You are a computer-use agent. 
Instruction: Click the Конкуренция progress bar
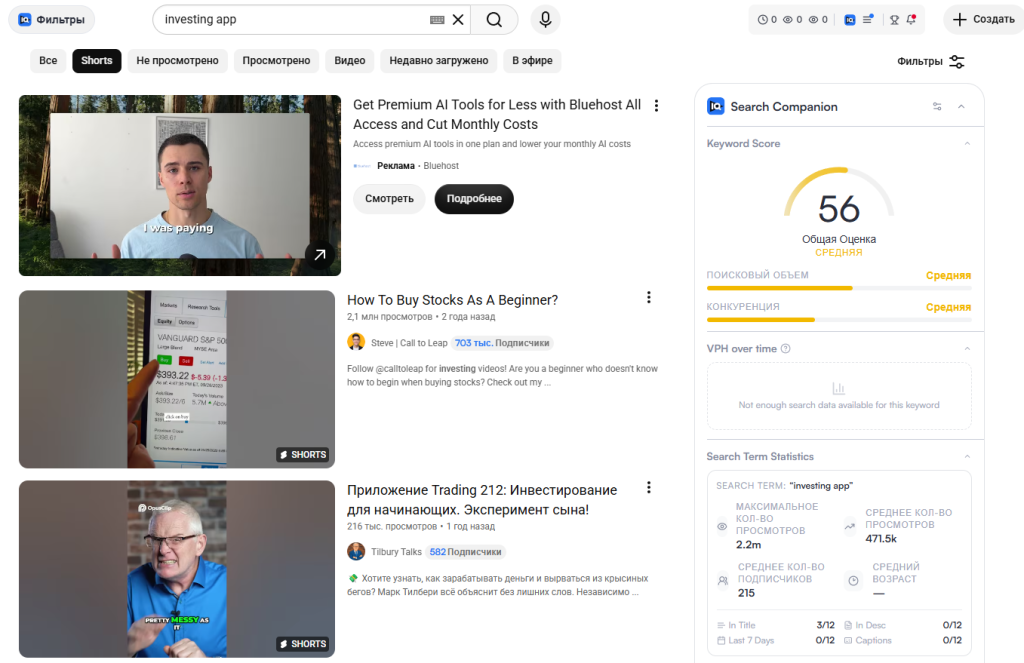tap(839, 319)
